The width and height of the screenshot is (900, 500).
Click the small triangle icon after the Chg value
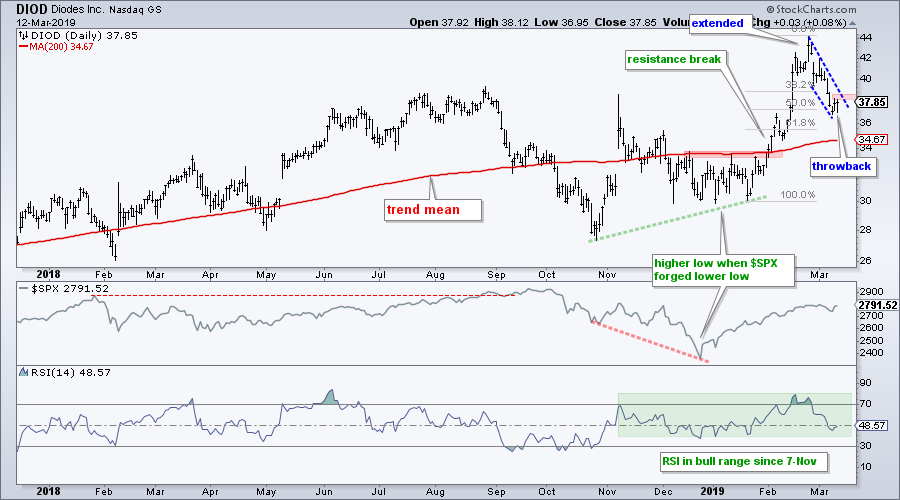click(x=852, y=24)
